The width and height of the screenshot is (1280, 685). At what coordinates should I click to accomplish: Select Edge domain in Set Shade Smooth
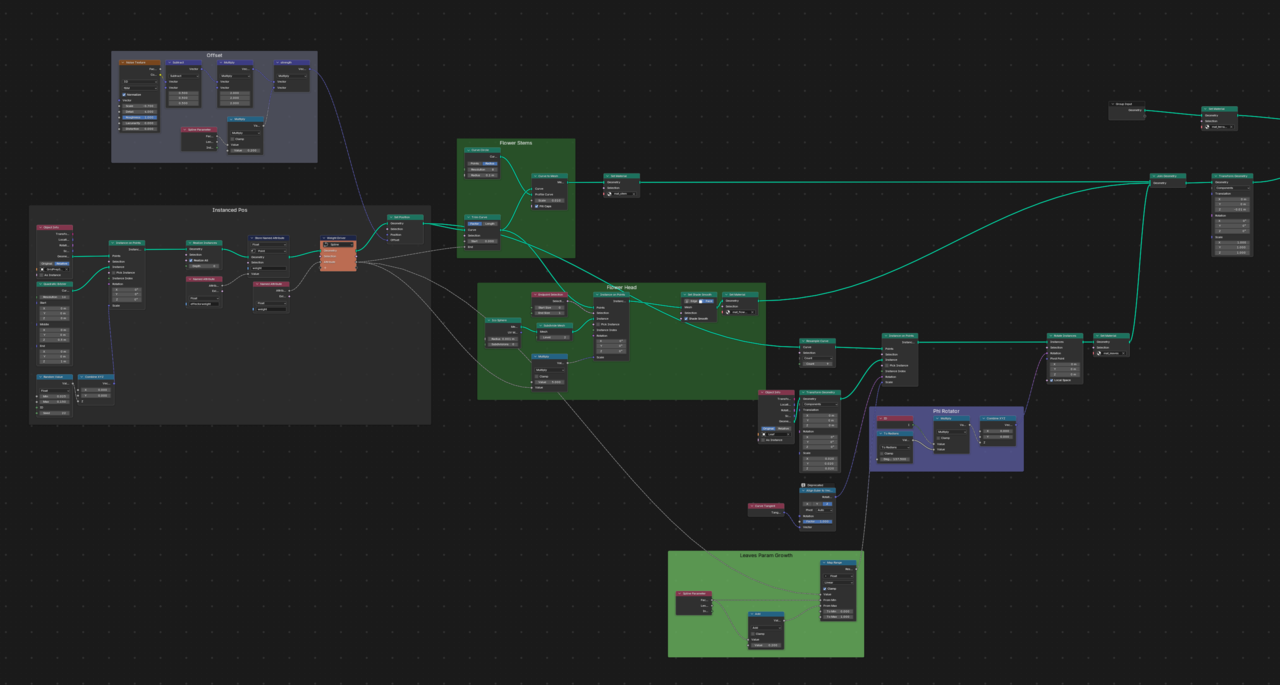pyautogui.click(x=692, y=301)
